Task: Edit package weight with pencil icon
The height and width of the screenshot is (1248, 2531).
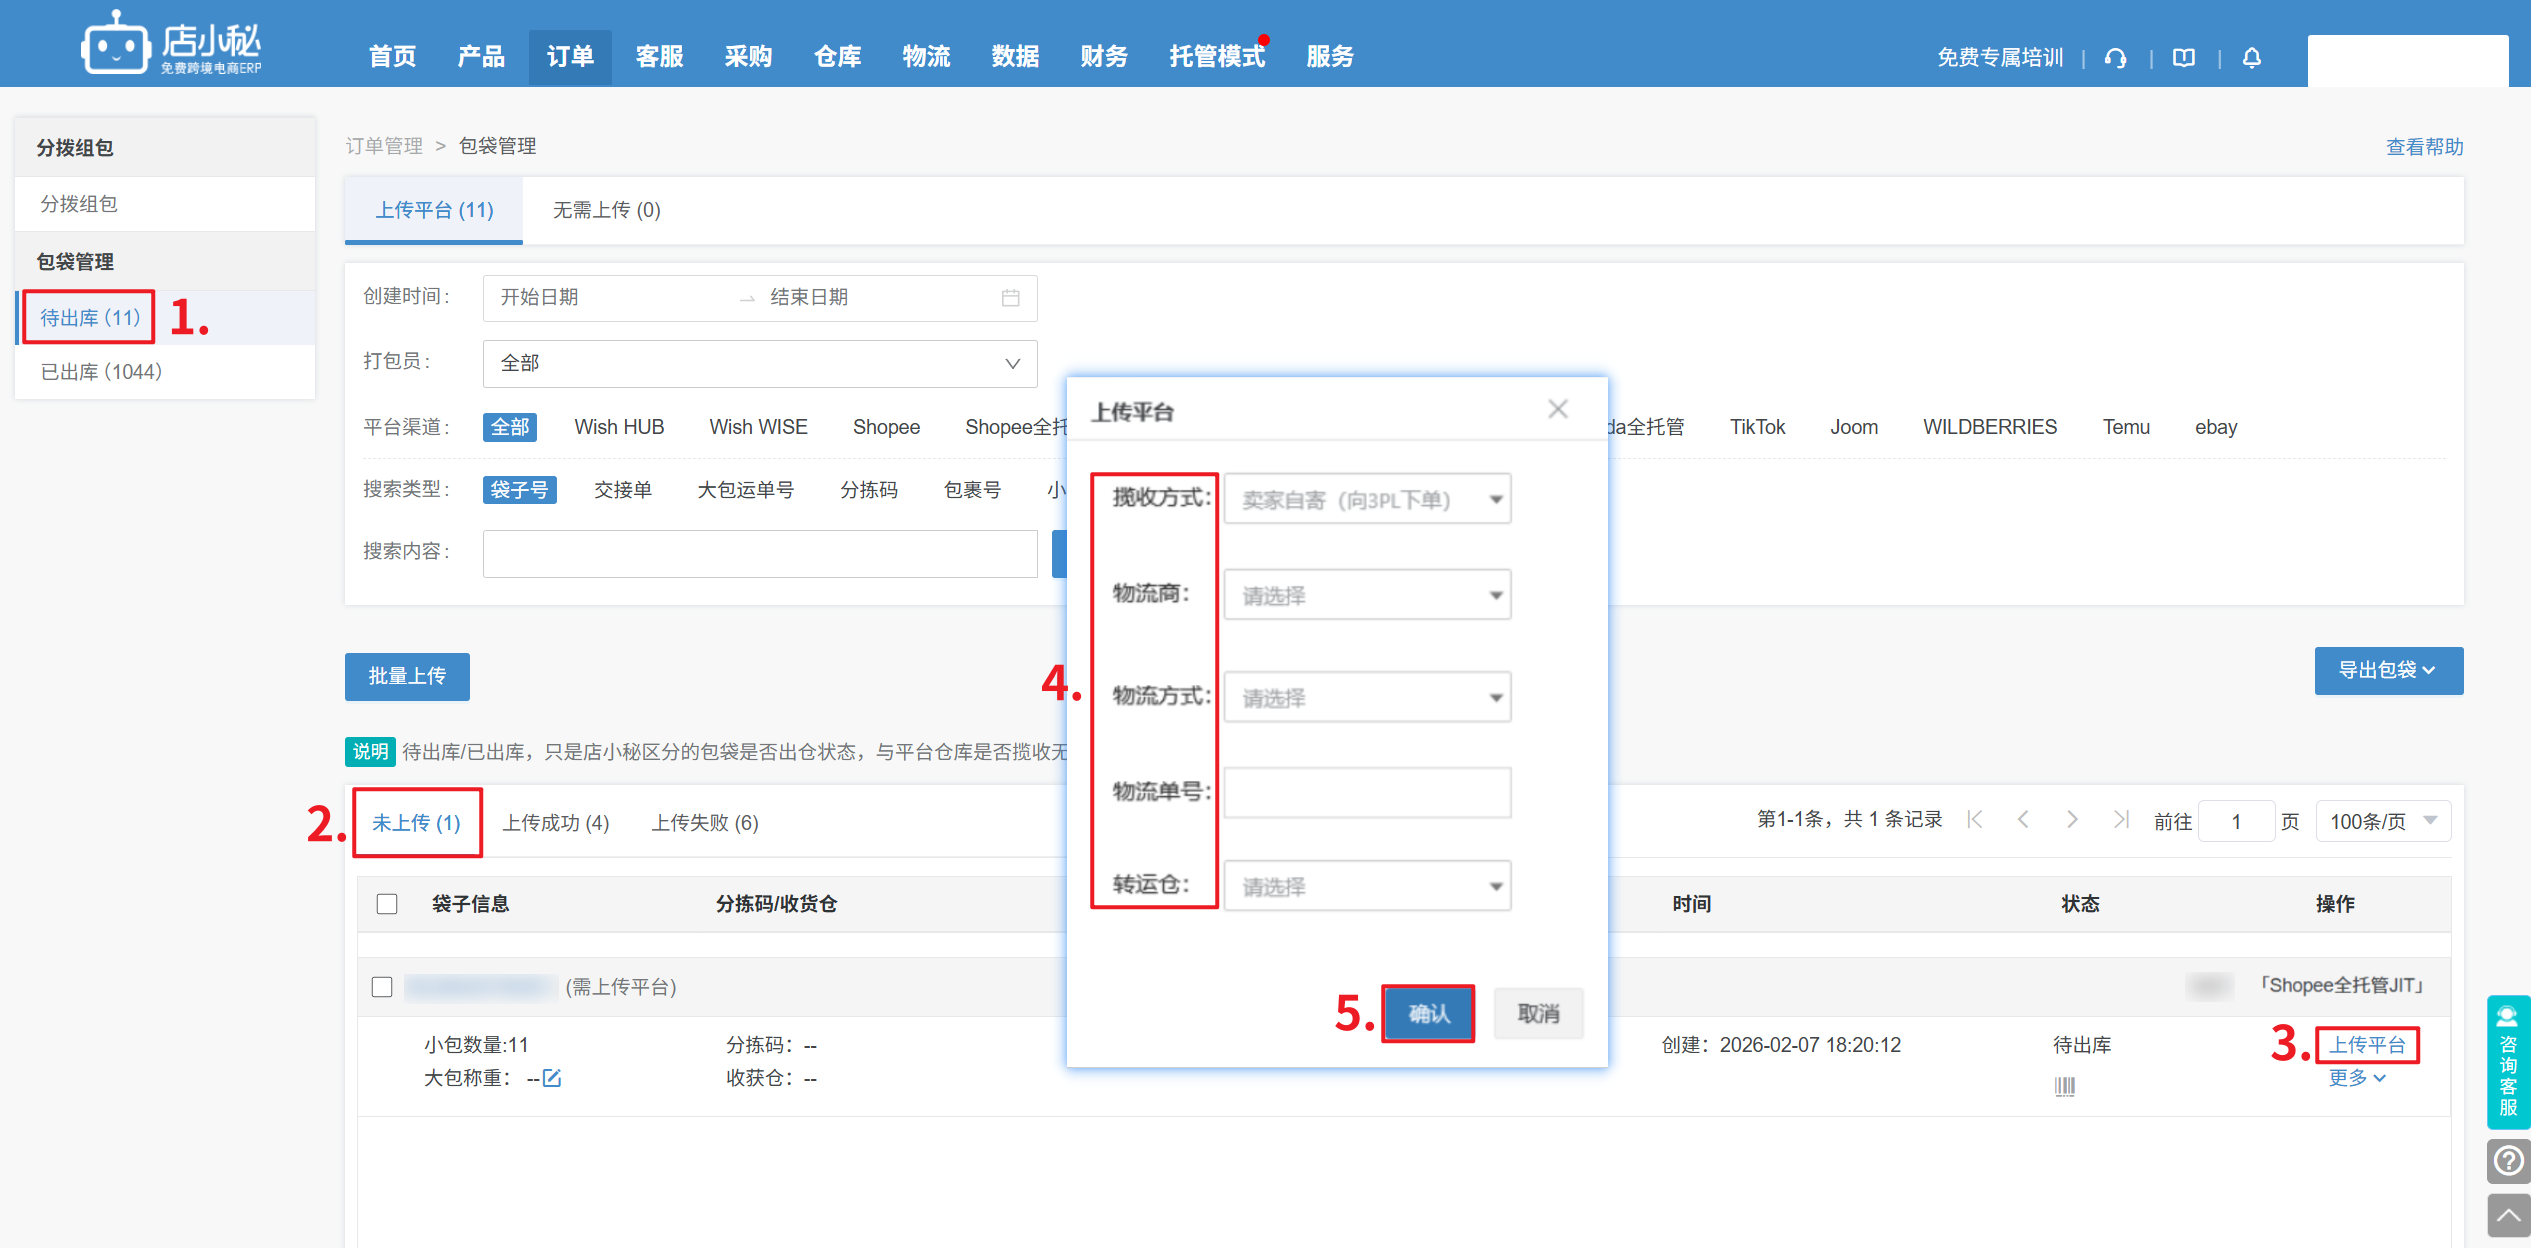Action: point(552,1078)
